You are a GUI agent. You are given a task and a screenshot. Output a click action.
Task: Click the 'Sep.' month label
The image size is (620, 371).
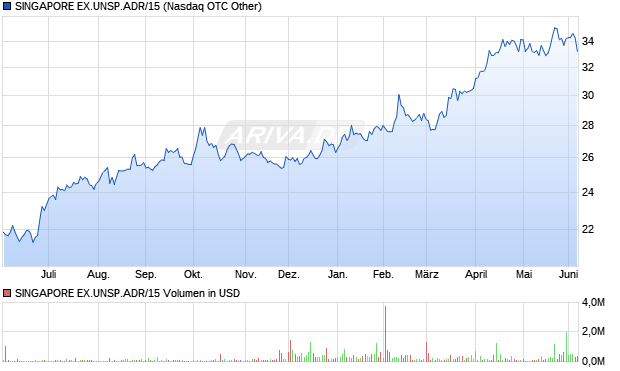pos(146,274)
